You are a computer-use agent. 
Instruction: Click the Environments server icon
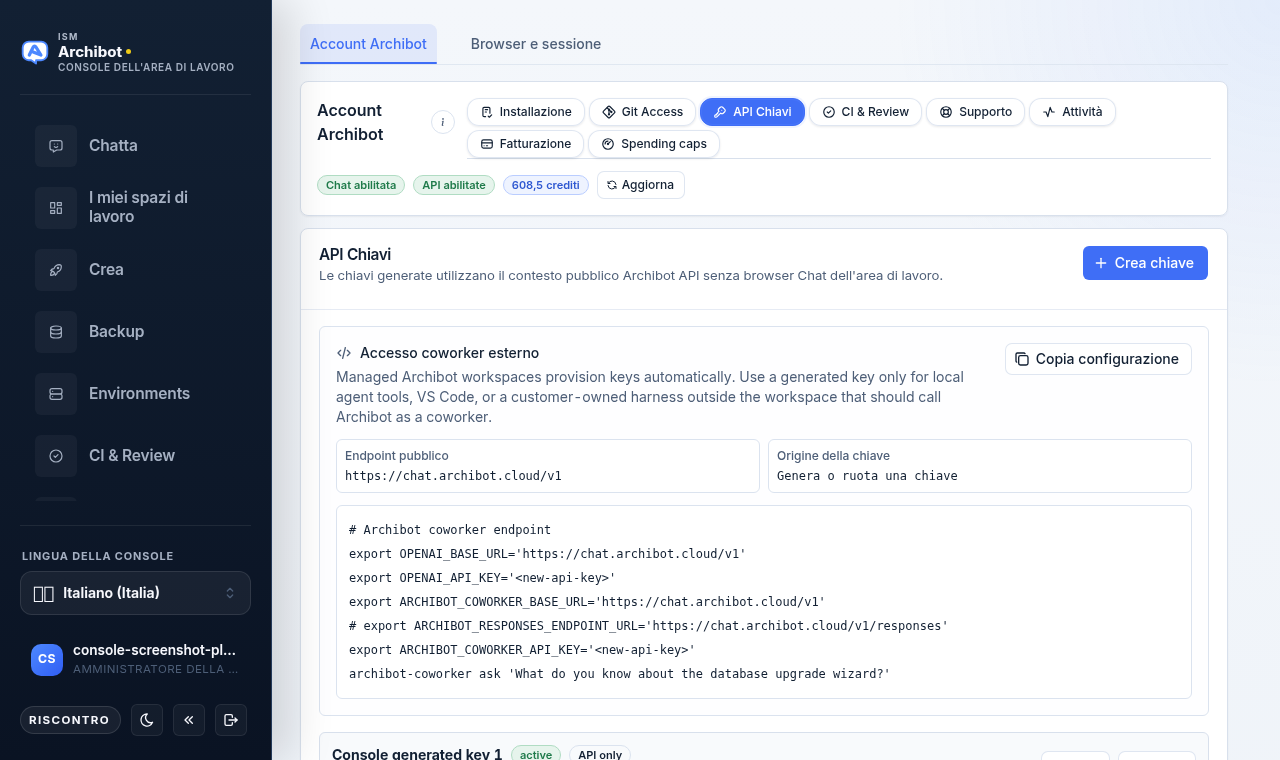tap(56, 393)
